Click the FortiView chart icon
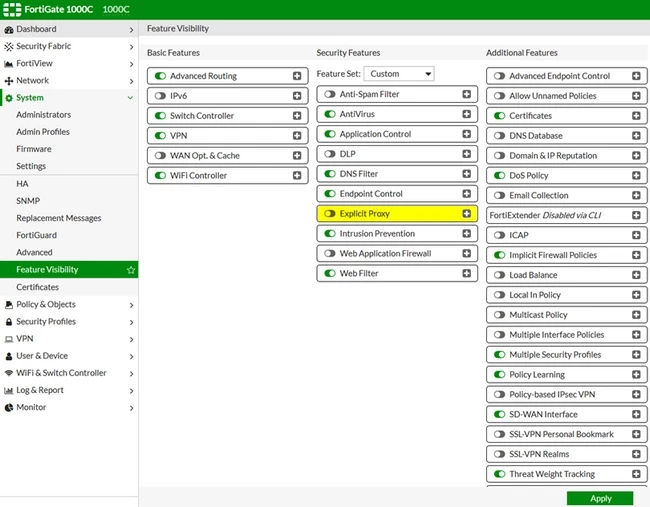The height and width of the screenshot is (507, 650). [8, 64]
